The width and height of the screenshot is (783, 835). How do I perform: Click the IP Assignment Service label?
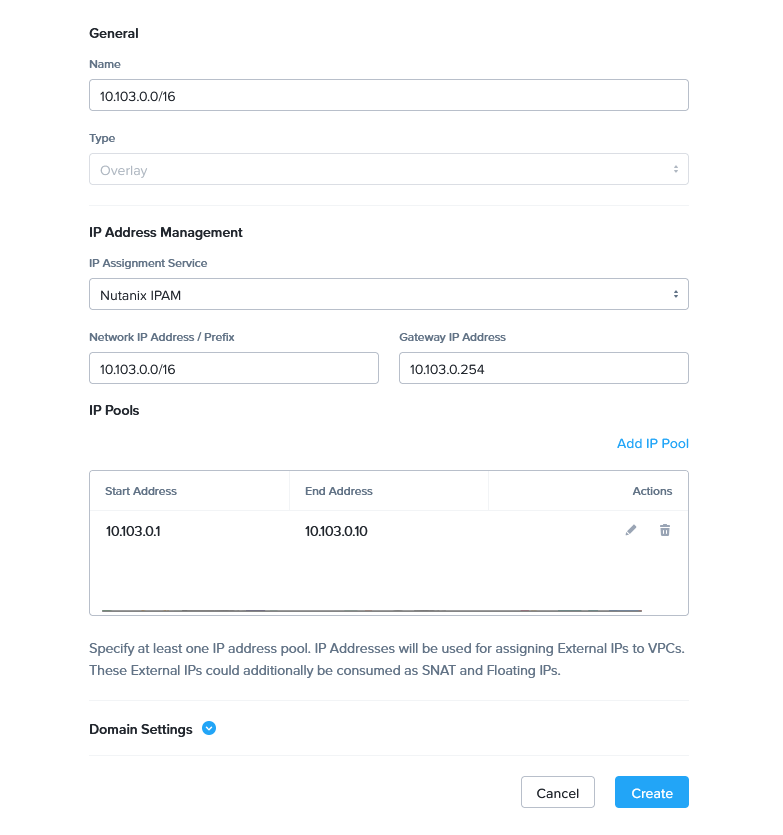tap(148, 263)
